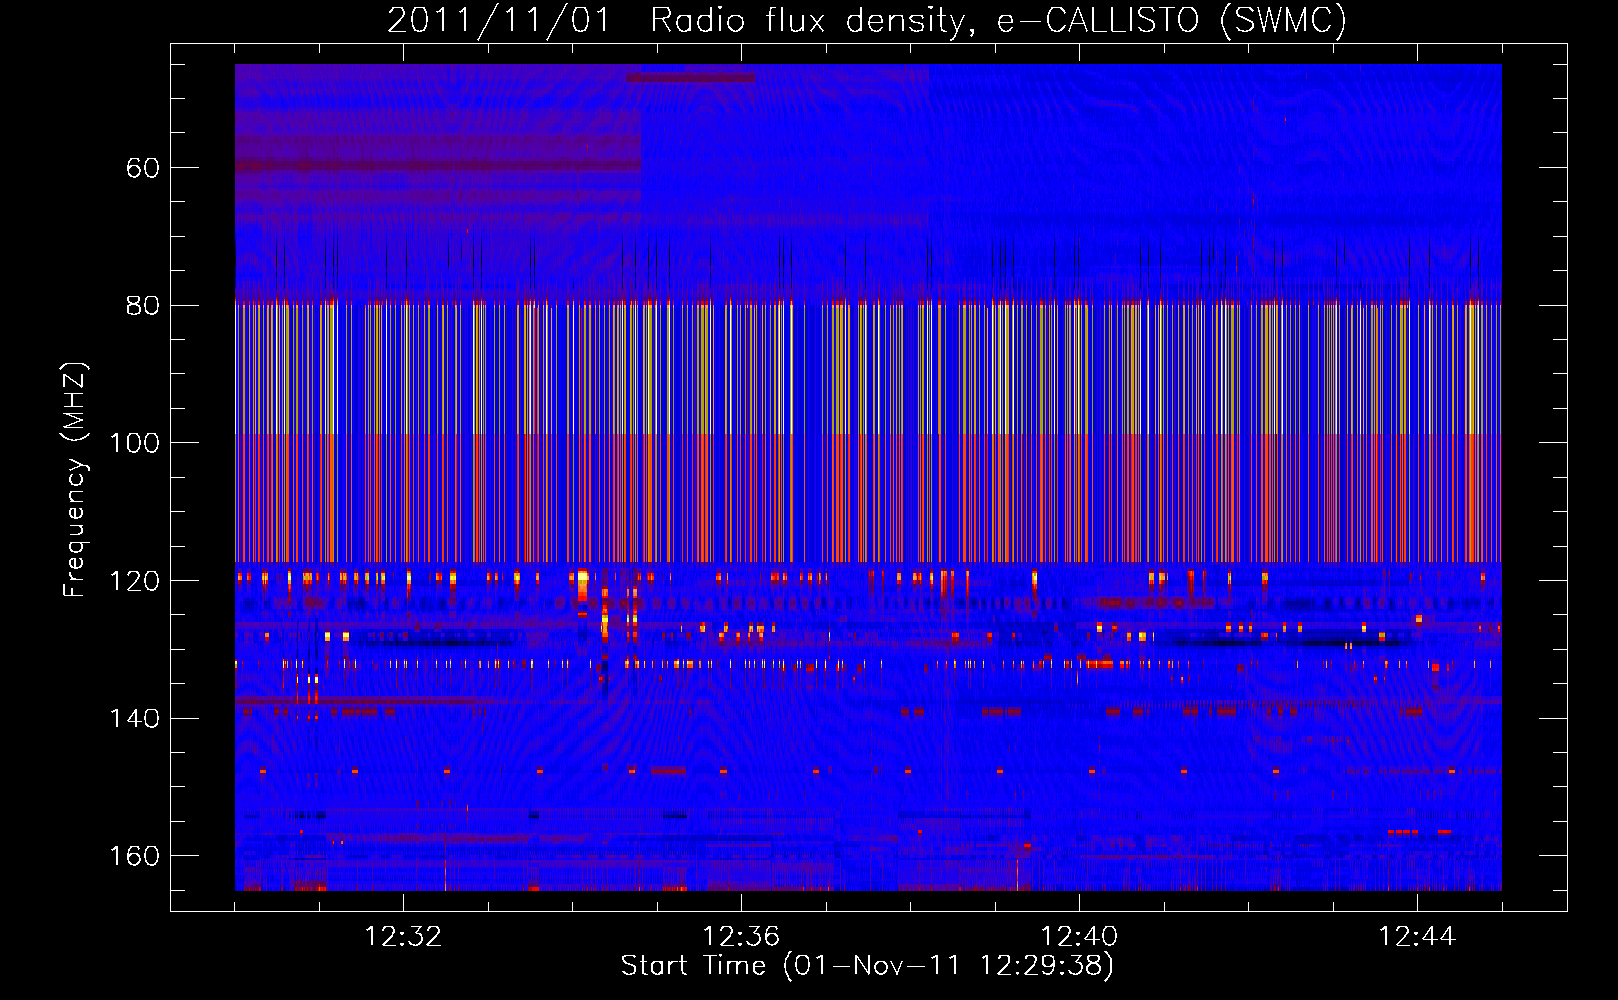Click the 120 frequency tick label
This screenshot has height=1000, width=1618.
click(135, 581)
